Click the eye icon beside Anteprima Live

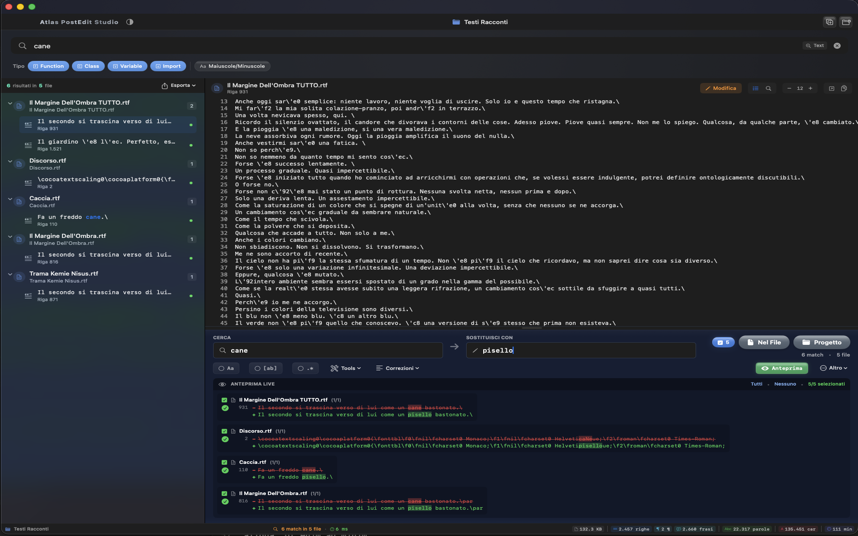222,384
